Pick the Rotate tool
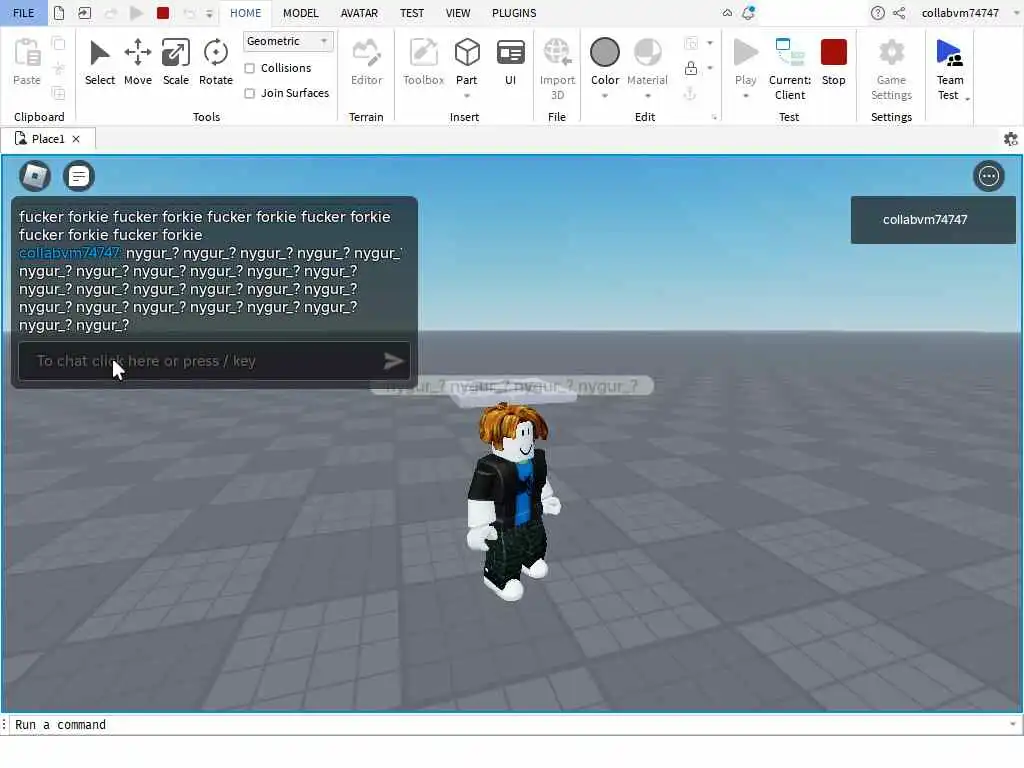Screen dimensions: 1024x768 (216, 62)
